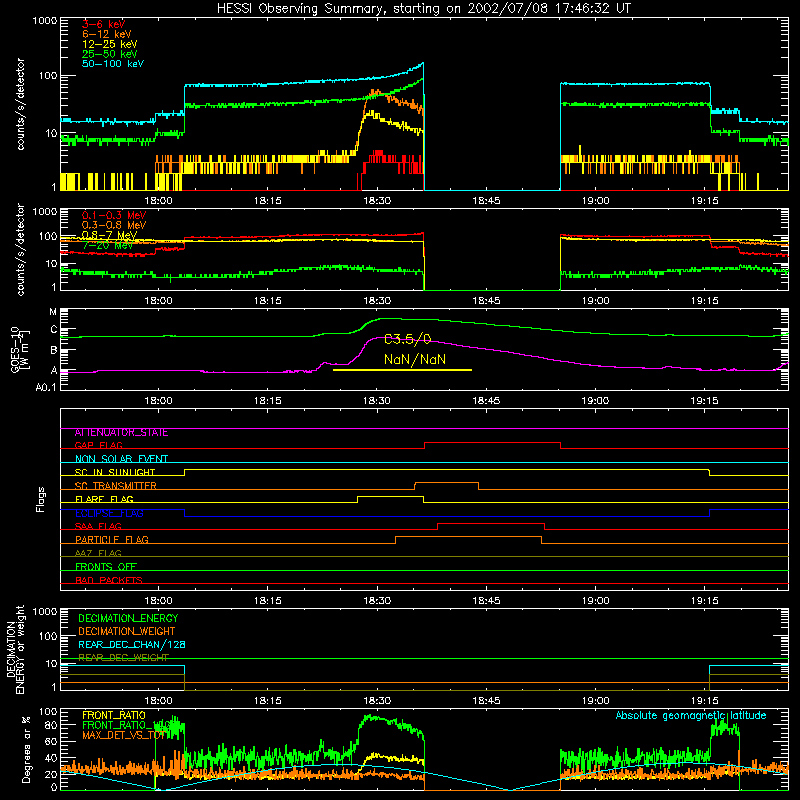The width and height of the screenshot is (800, 800).
Task: Click the C3.5/0 flare class annotation
Action: coord(407,339)
